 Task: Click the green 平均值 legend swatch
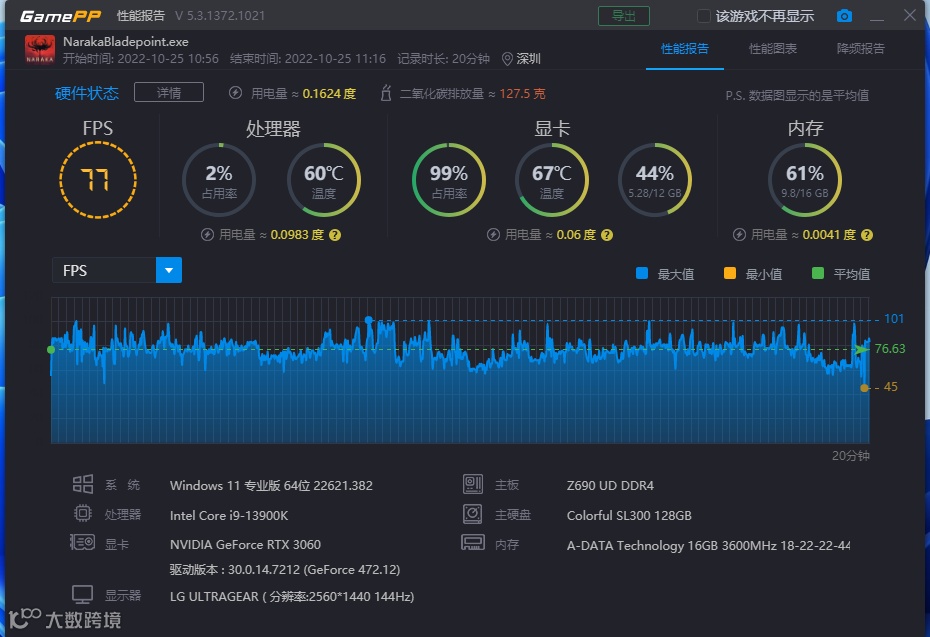pos(818,273)
